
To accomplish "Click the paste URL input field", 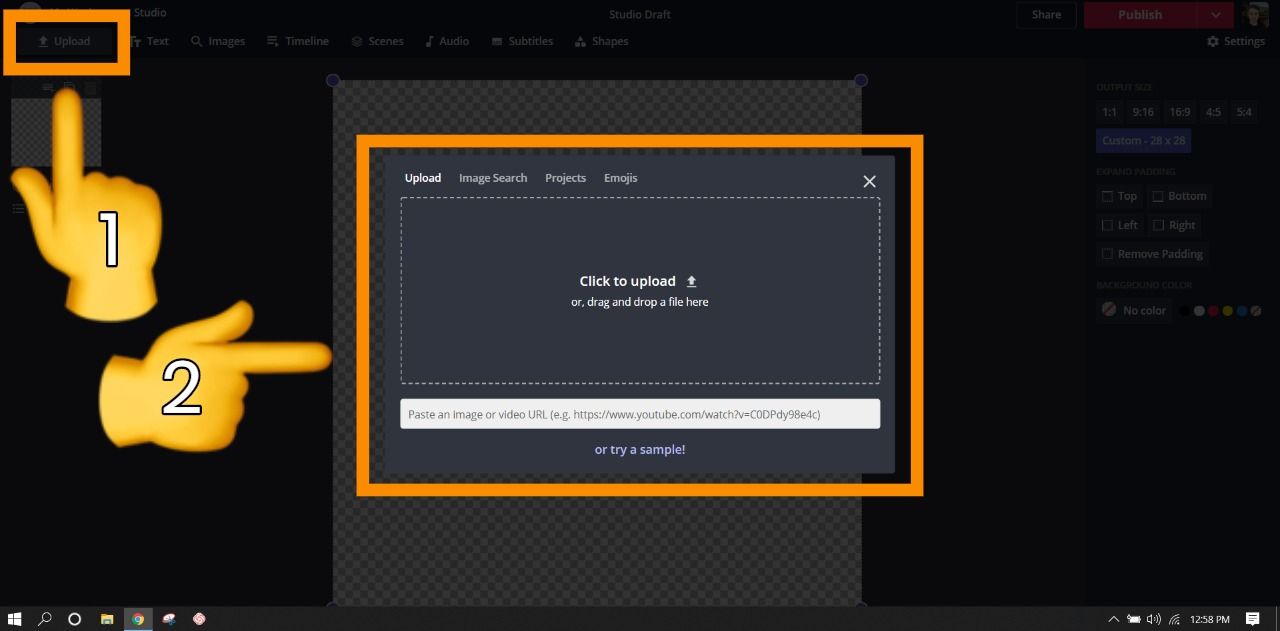I will (x=640, y=414).
